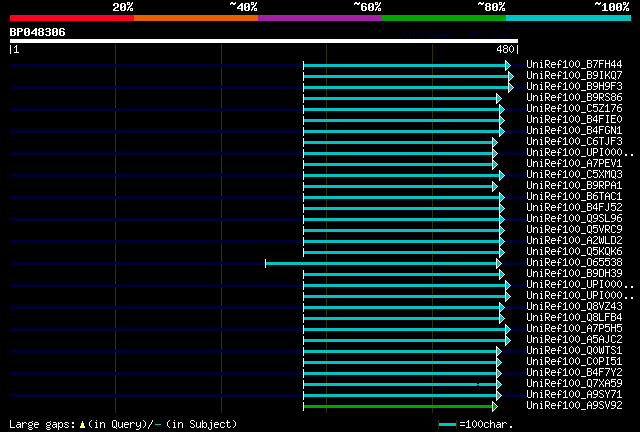Select the UniRef100_Q5VRC9 label

coord(574,229)
